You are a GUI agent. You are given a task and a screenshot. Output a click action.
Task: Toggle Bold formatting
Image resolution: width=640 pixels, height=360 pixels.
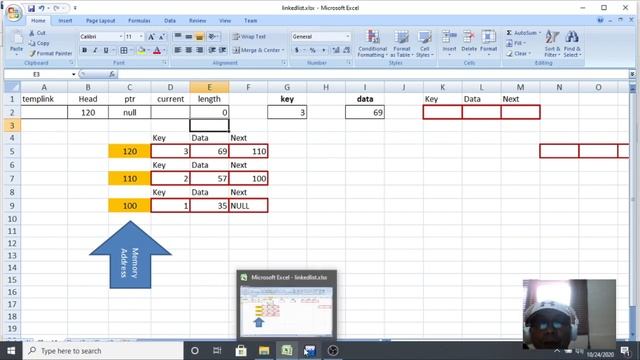point(84,50)
